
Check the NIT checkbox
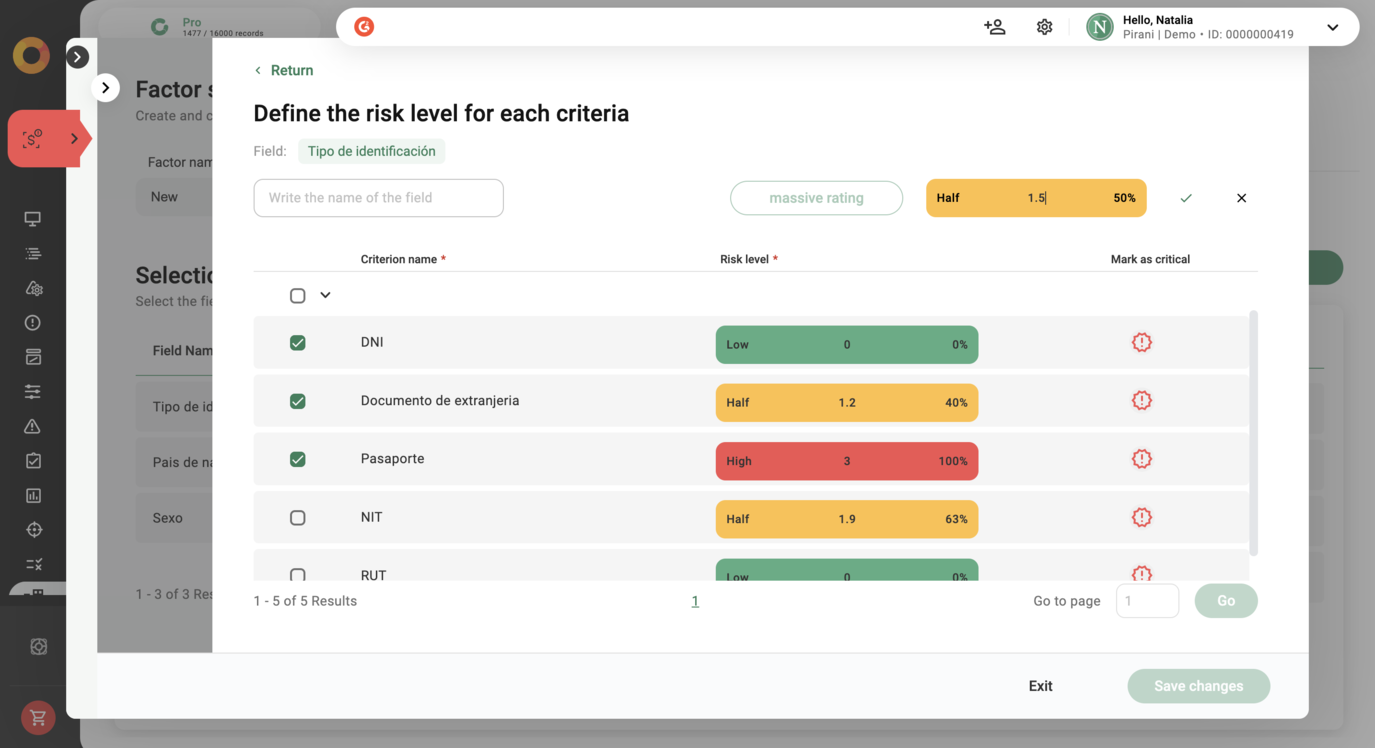click(x=298, y=518)
